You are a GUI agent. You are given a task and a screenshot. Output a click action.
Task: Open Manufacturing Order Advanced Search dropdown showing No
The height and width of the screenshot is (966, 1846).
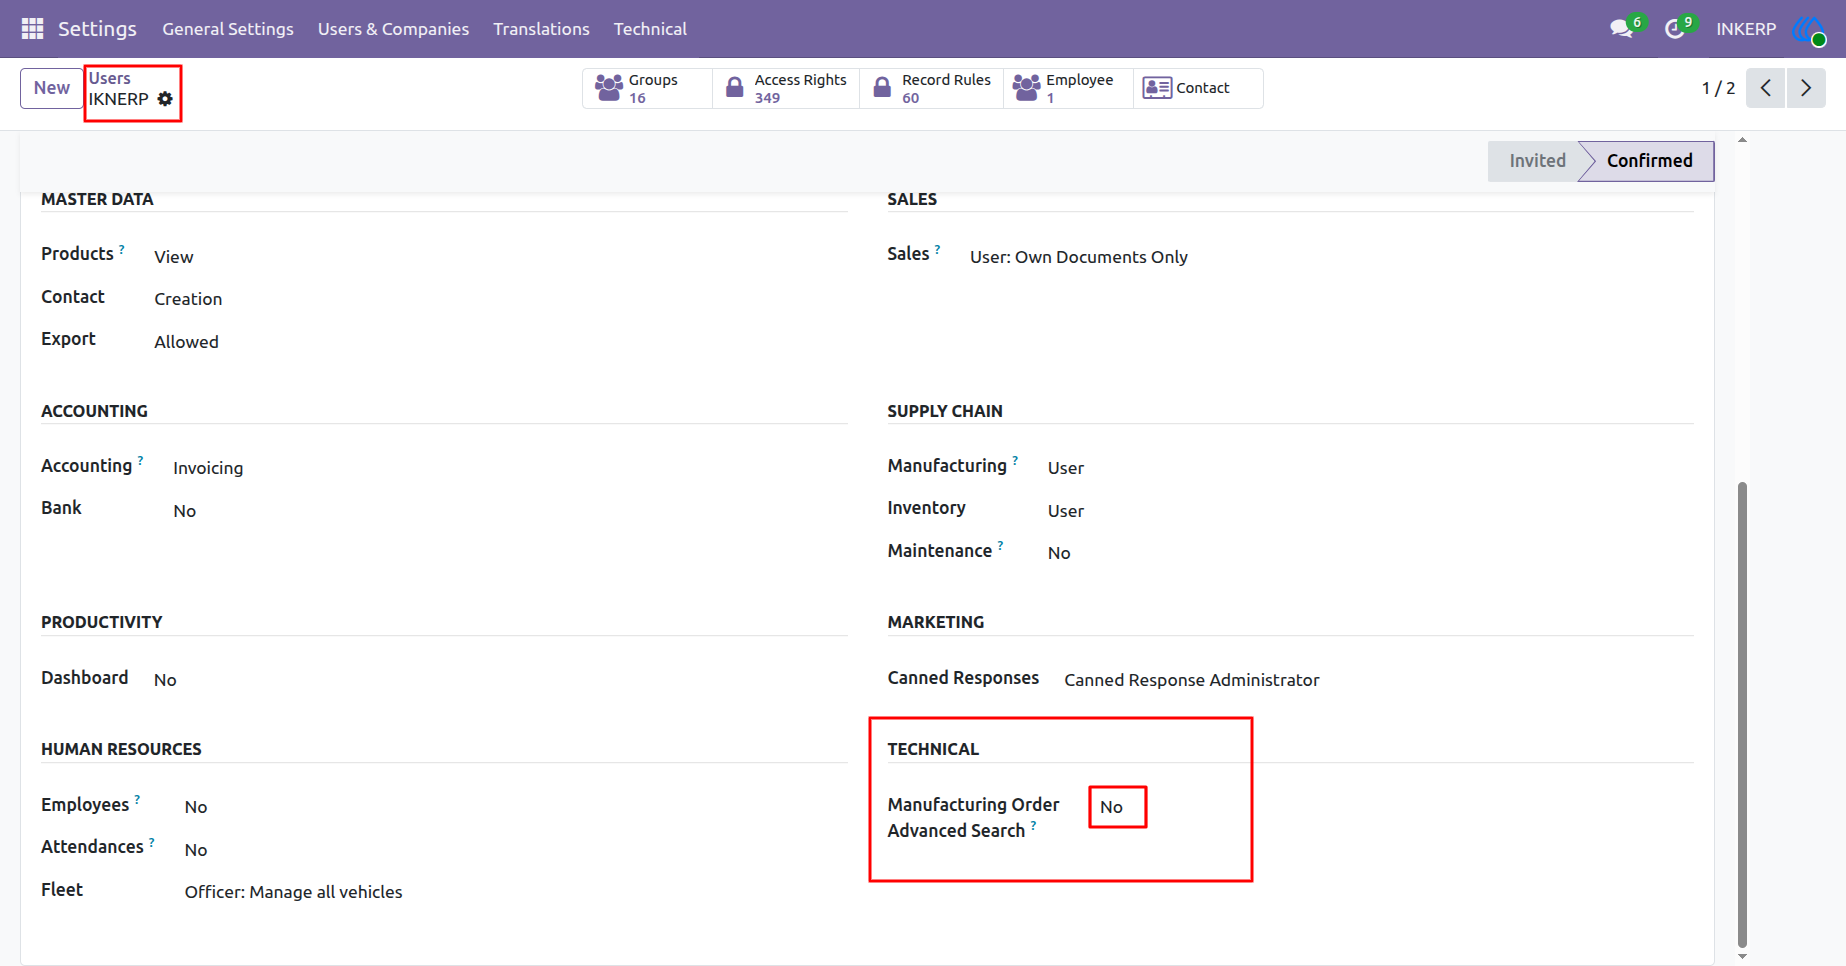point(1112,807)
